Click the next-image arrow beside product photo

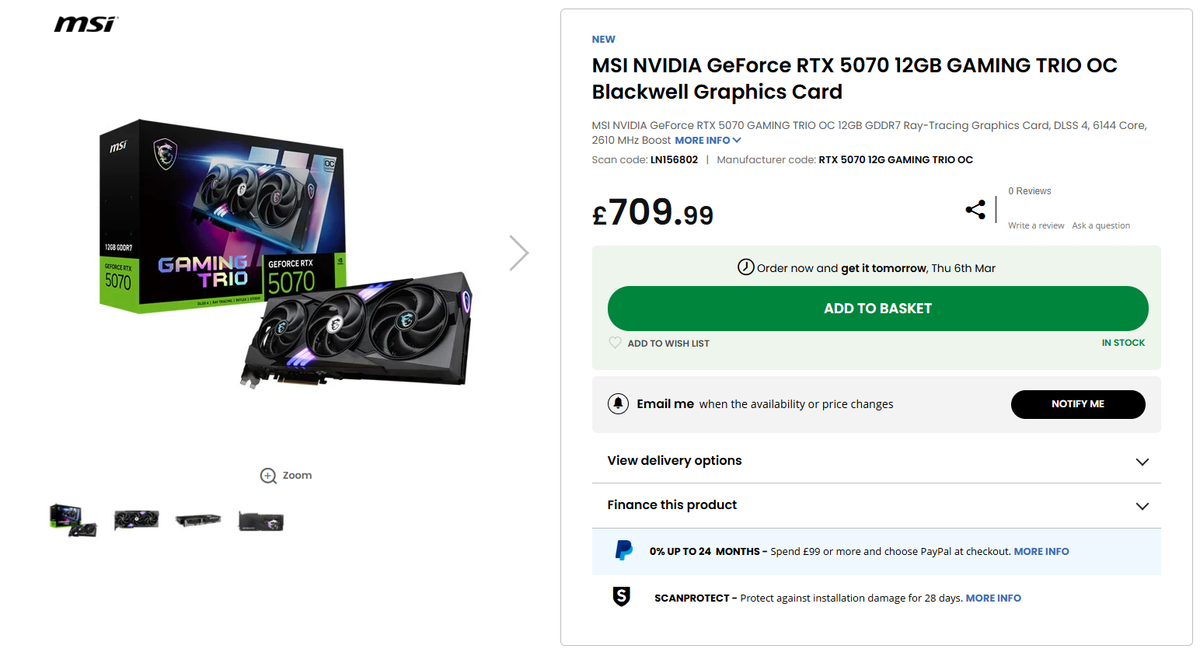[518, 252]
